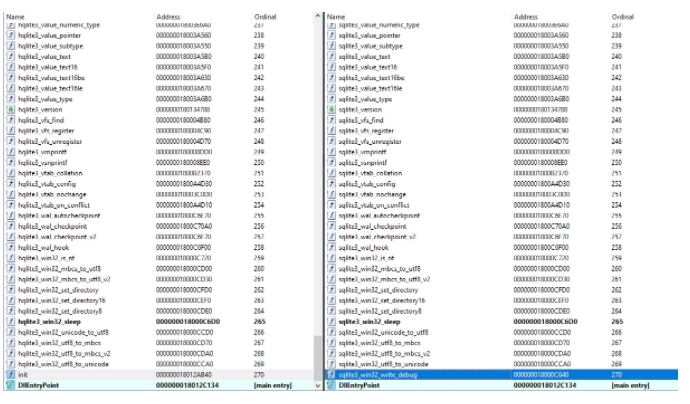The width and height of the screenshot is (690, 404).
Task: Click the function icon beside hqlite3_wal_hook
Action: click(x=11, y=247)
